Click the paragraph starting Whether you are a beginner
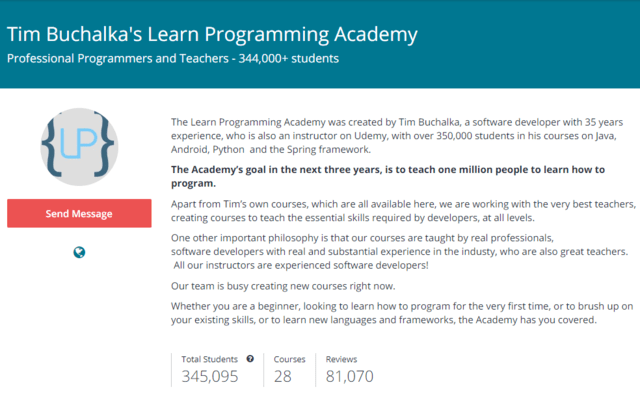Image resolution: width=640 pixels, height=398 pixels. [x=402, y=313]
